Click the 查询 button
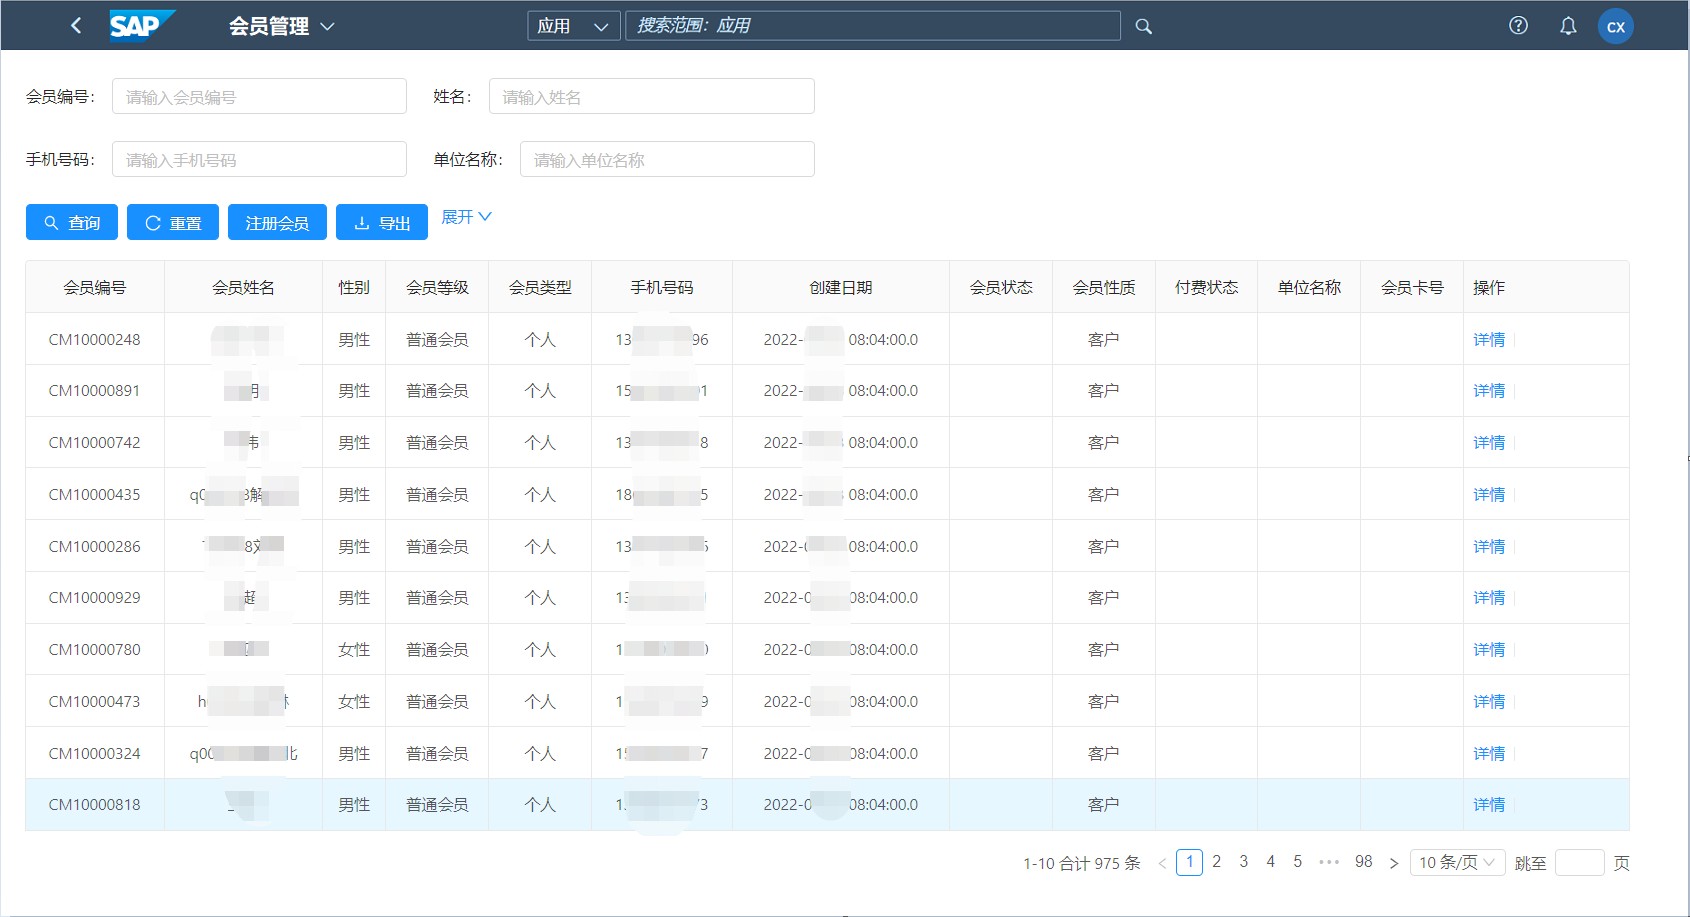1690x917 pixels. pos(72,223)
